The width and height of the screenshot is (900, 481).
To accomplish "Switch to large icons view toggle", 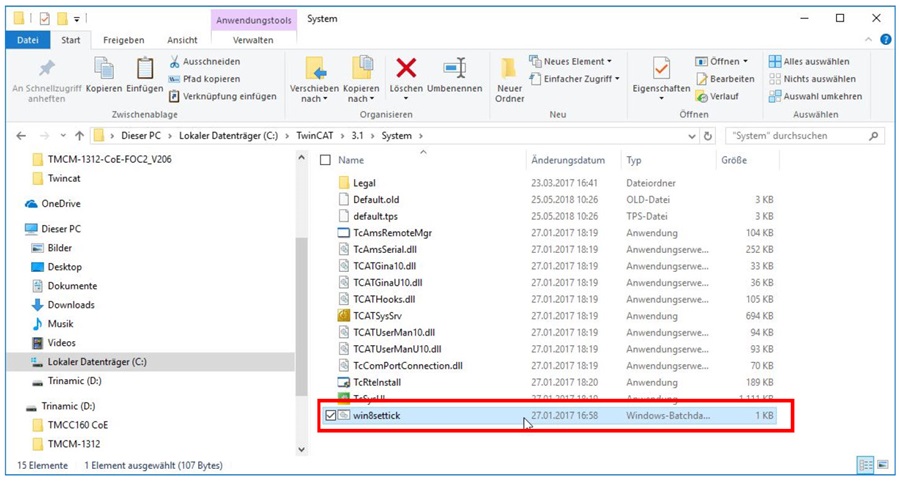I will 880,465.
